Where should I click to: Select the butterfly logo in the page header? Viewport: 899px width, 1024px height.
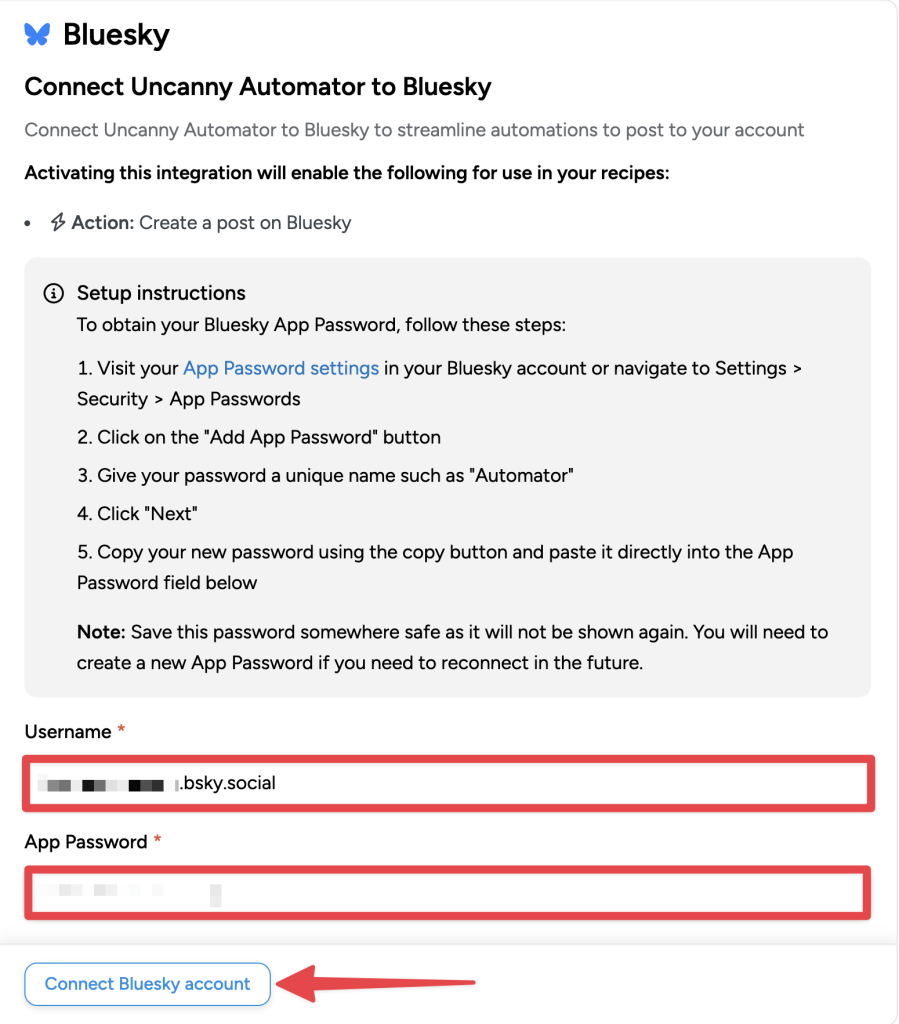pos(37,33)
